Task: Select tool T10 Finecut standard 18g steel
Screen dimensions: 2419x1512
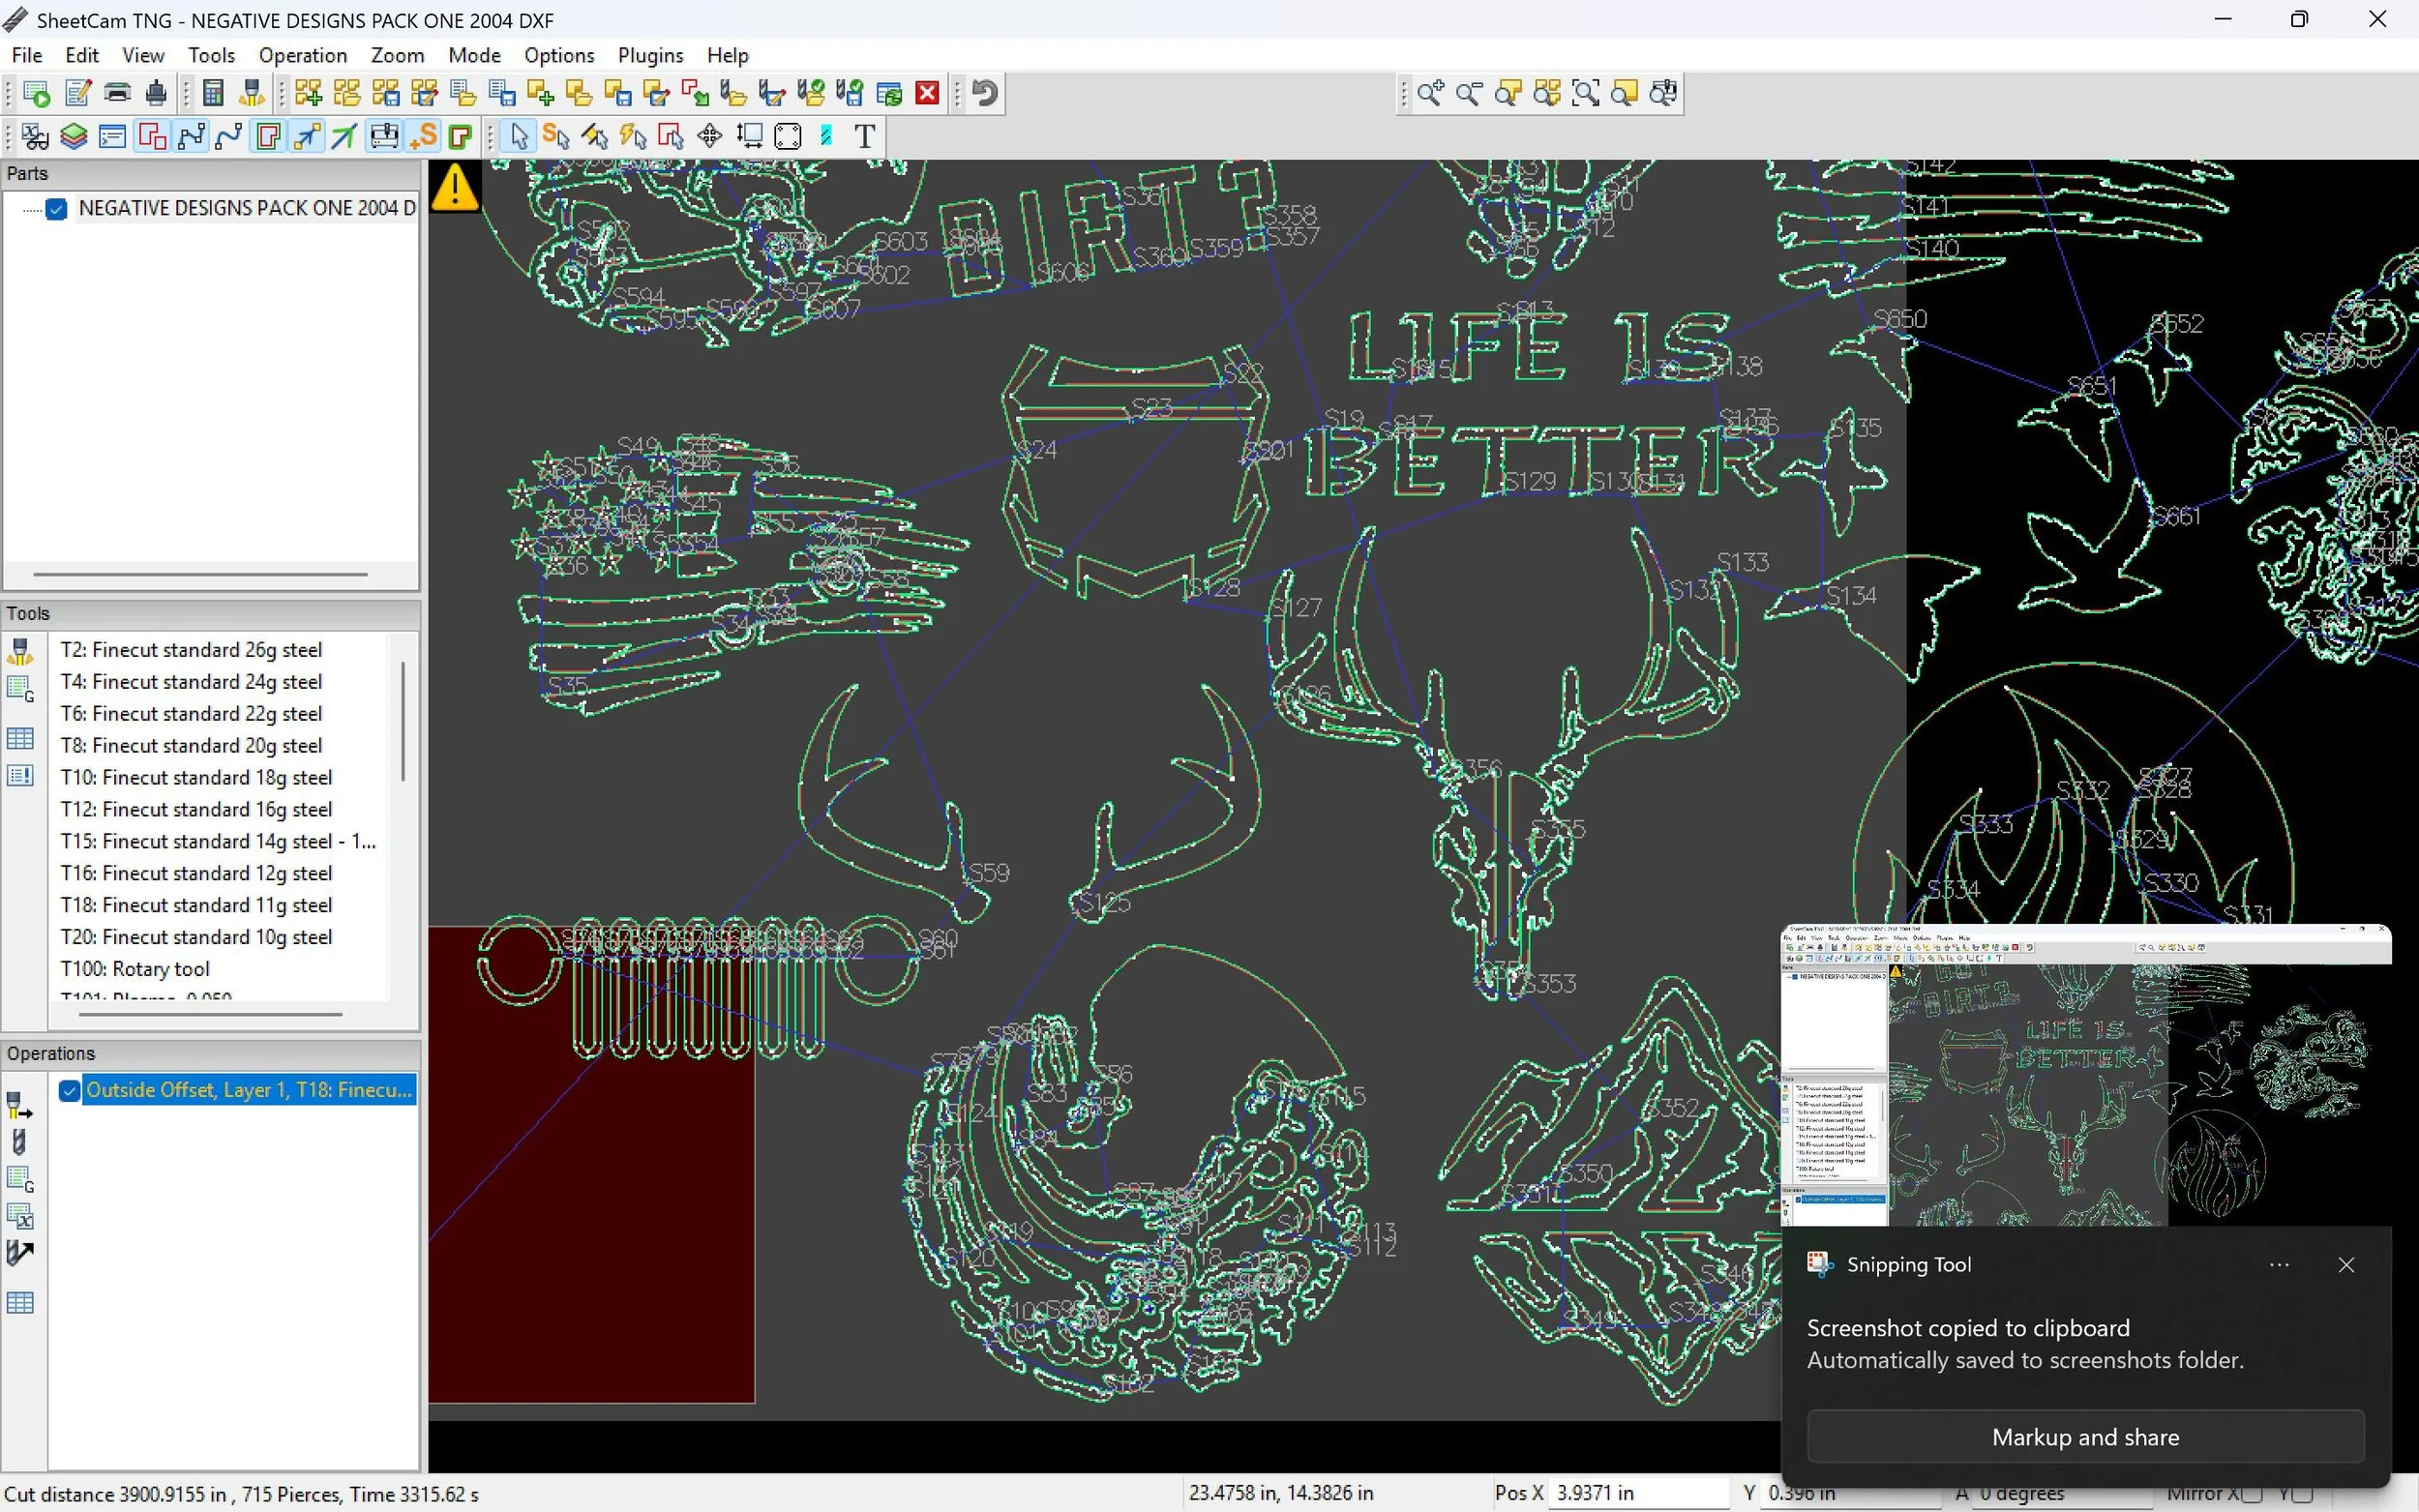Action: tap(196, 777)
